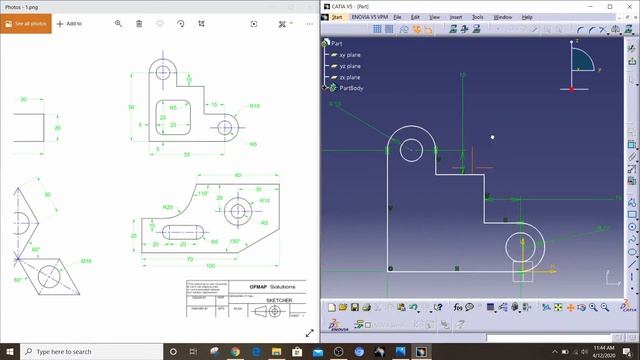The image size is (640, 360).
Task: Open the Window menu in CATIA
Action: 502,17
